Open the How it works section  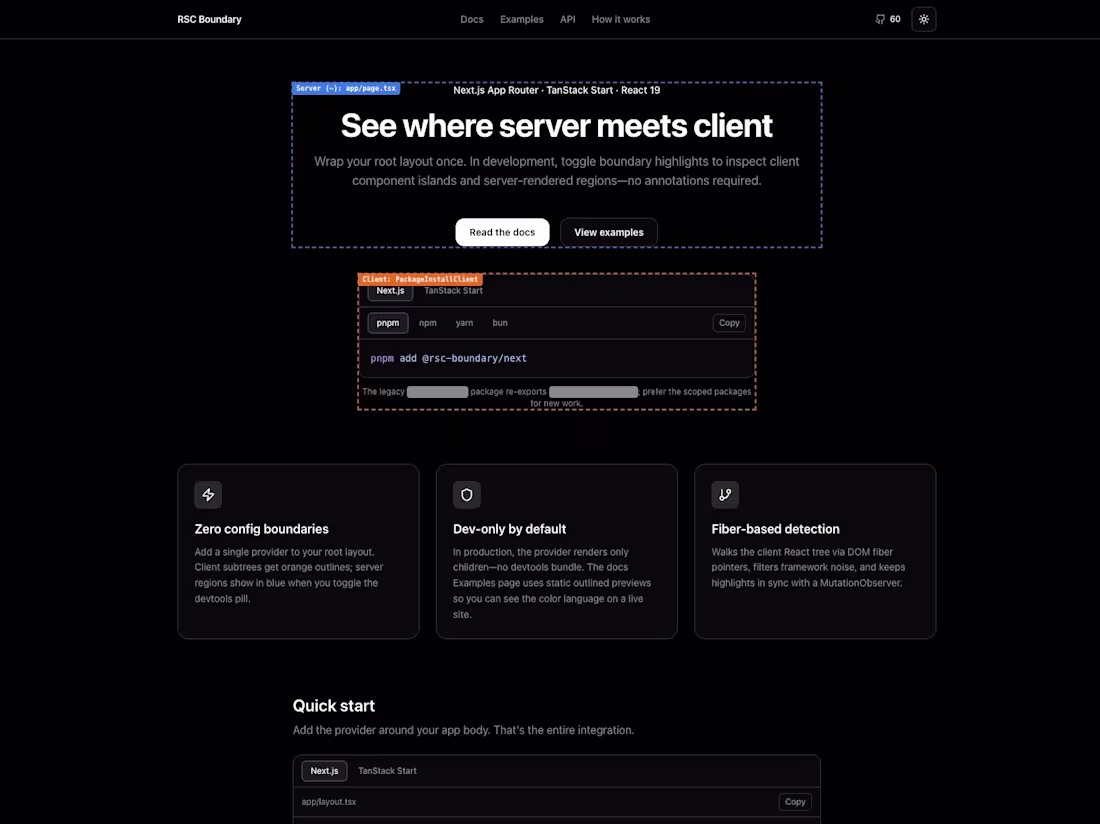pyautogui.click(x=620, y=19)
